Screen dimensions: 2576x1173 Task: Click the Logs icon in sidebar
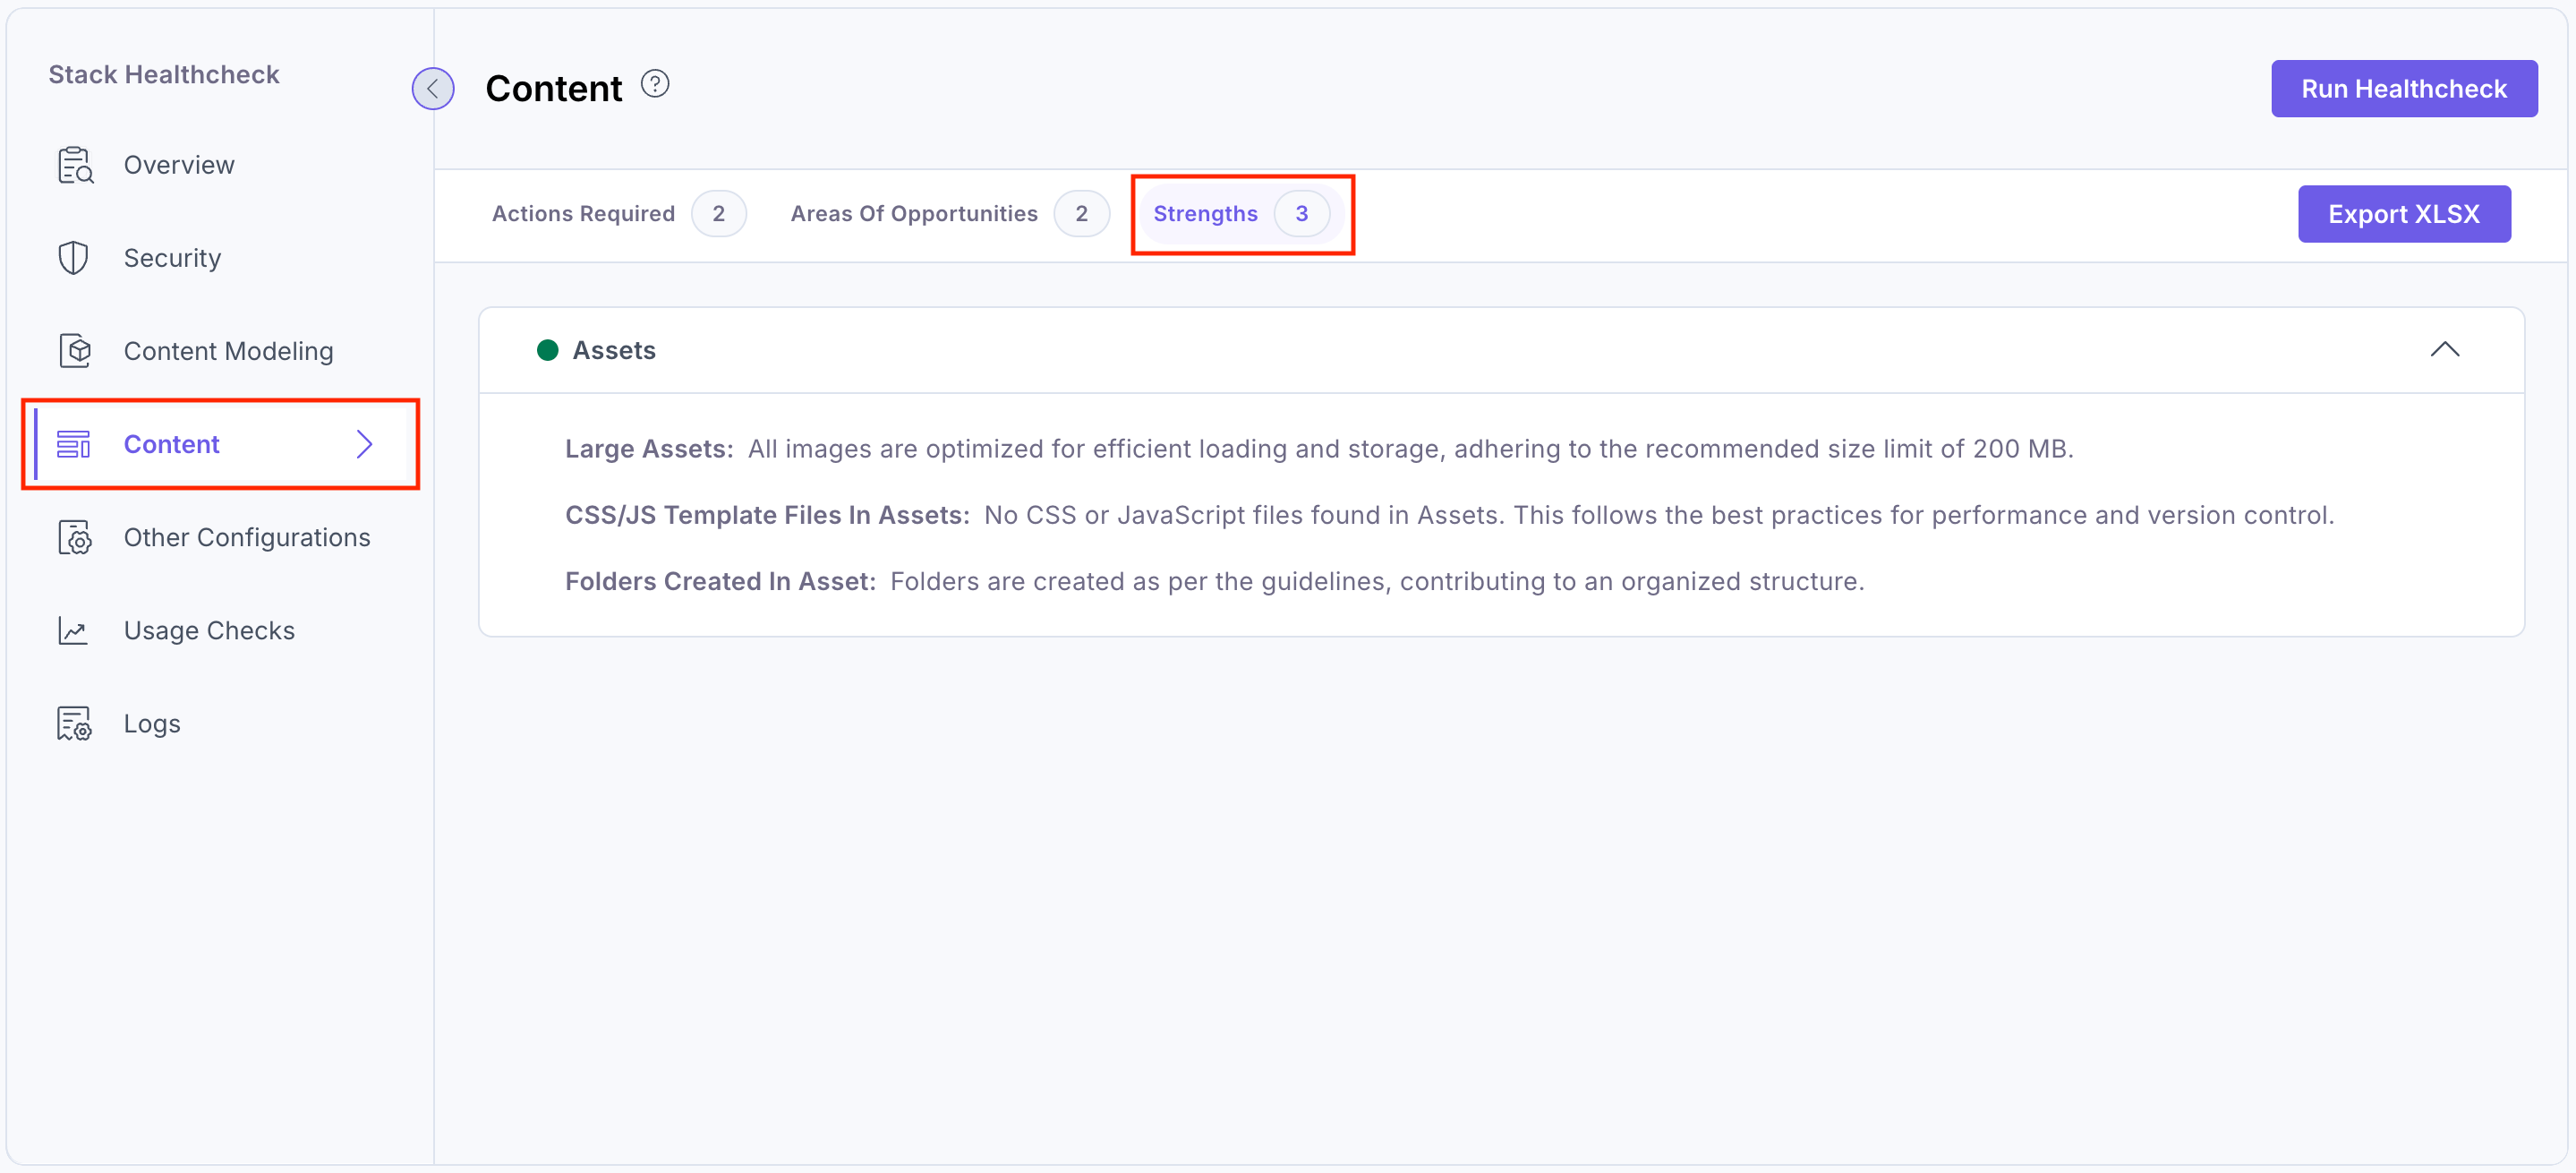pos(74,724)
